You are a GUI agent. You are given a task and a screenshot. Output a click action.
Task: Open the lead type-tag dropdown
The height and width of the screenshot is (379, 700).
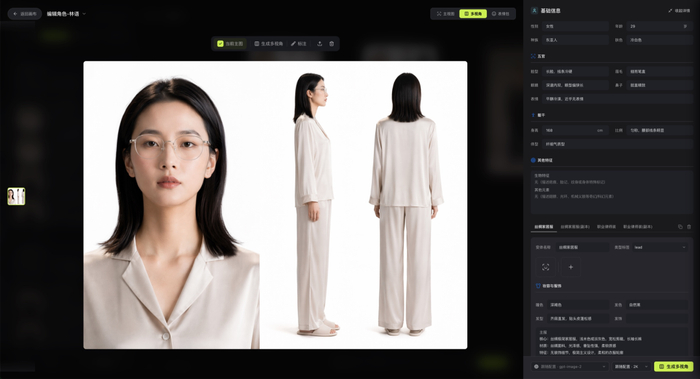[x=660, y=247]
